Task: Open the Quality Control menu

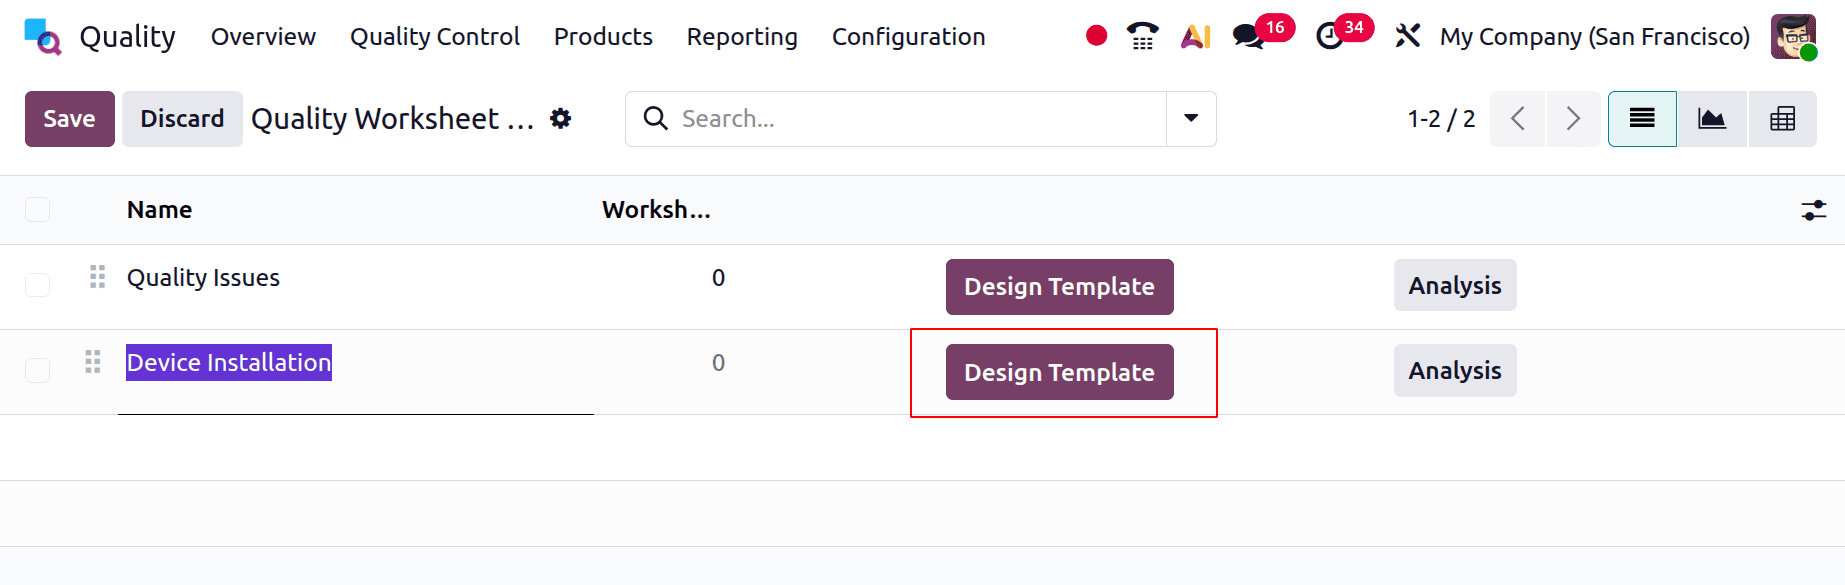Action: 435,37
